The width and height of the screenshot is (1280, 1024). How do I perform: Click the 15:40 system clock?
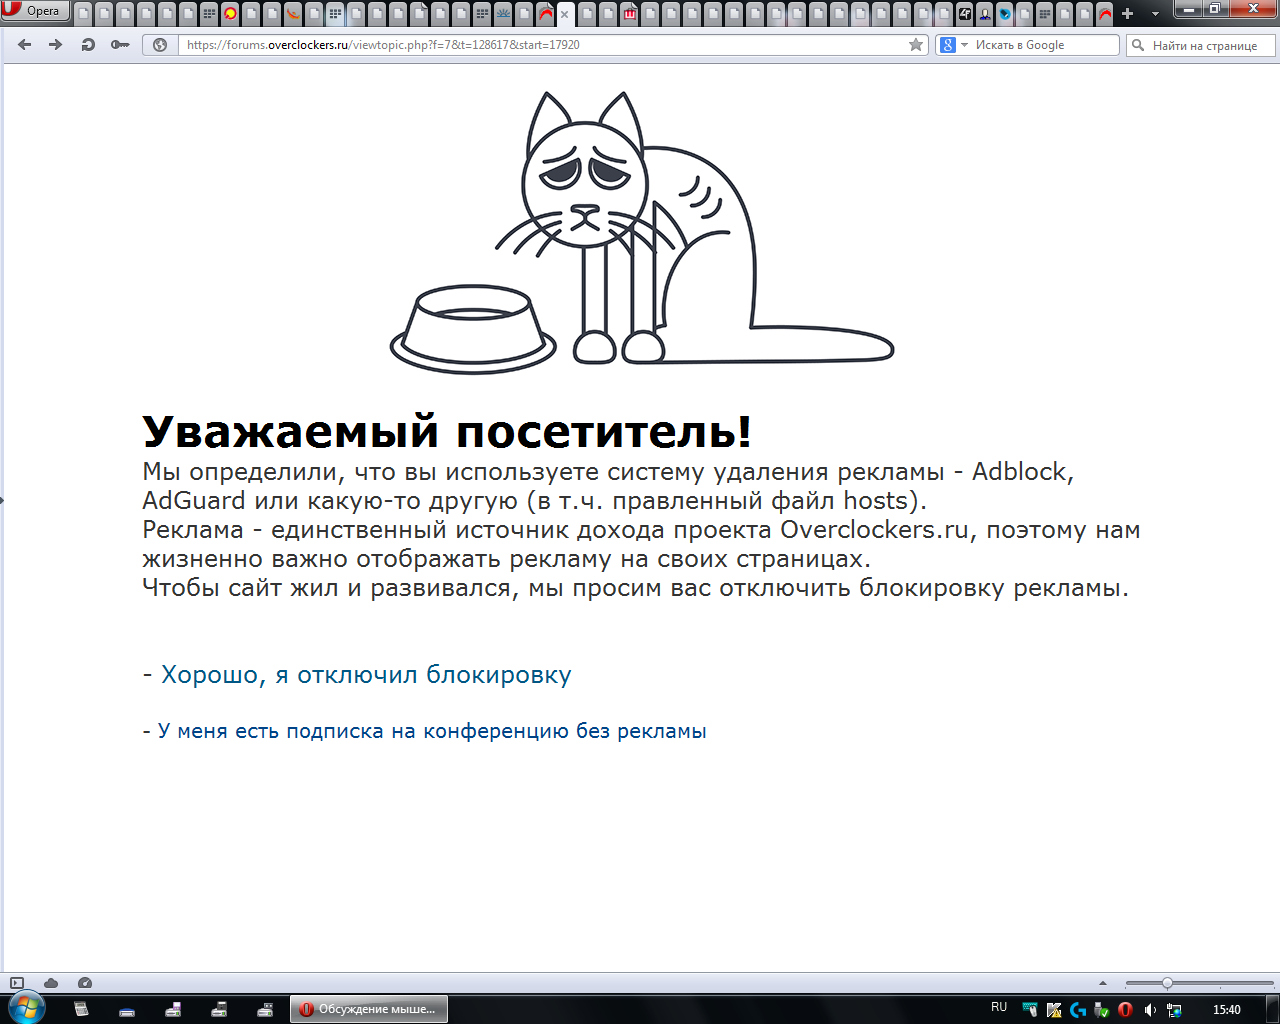pyautogui.click(x=1227, y=1010)
